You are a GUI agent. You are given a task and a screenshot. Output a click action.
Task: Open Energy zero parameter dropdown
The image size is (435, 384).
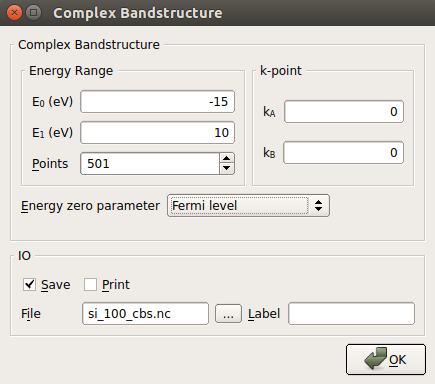click(248, 206)
